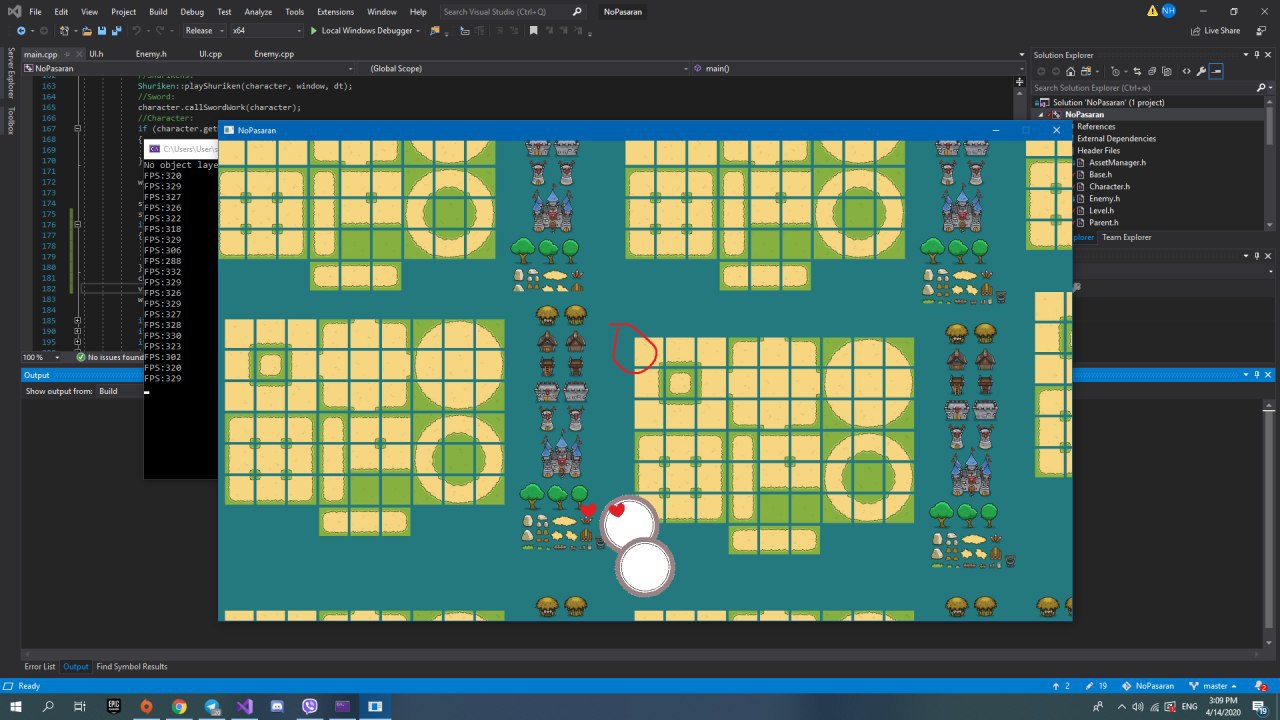1280x720 pixels.
Task: Click the bookmark icon in the main toolbar
Action: (x=534, y=31)
